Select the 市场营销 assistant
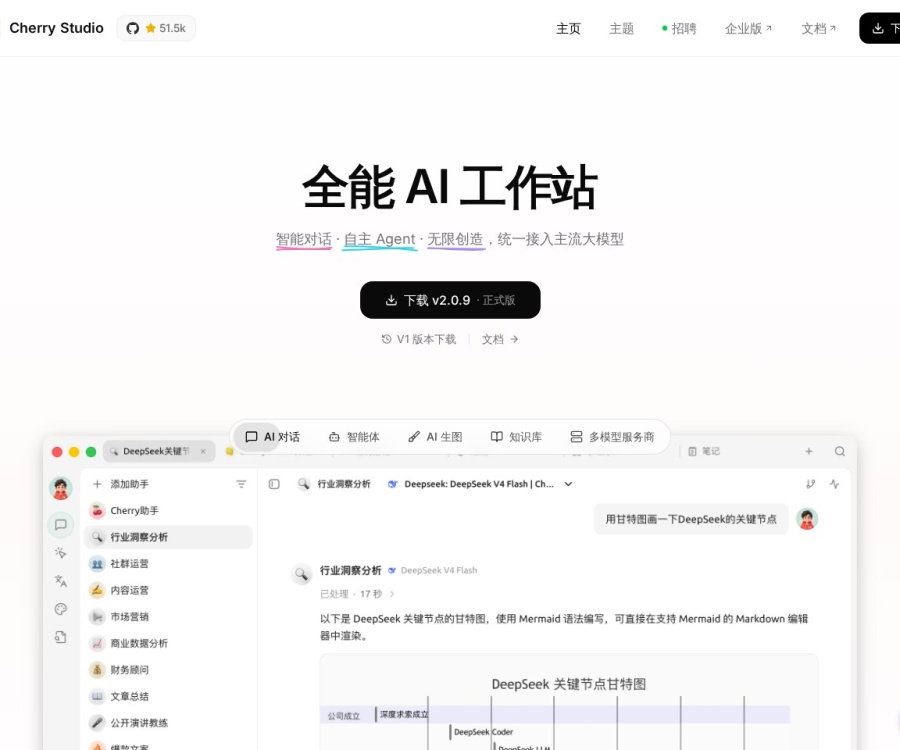Viewport: 900px width, 750px height. point(168,617)
